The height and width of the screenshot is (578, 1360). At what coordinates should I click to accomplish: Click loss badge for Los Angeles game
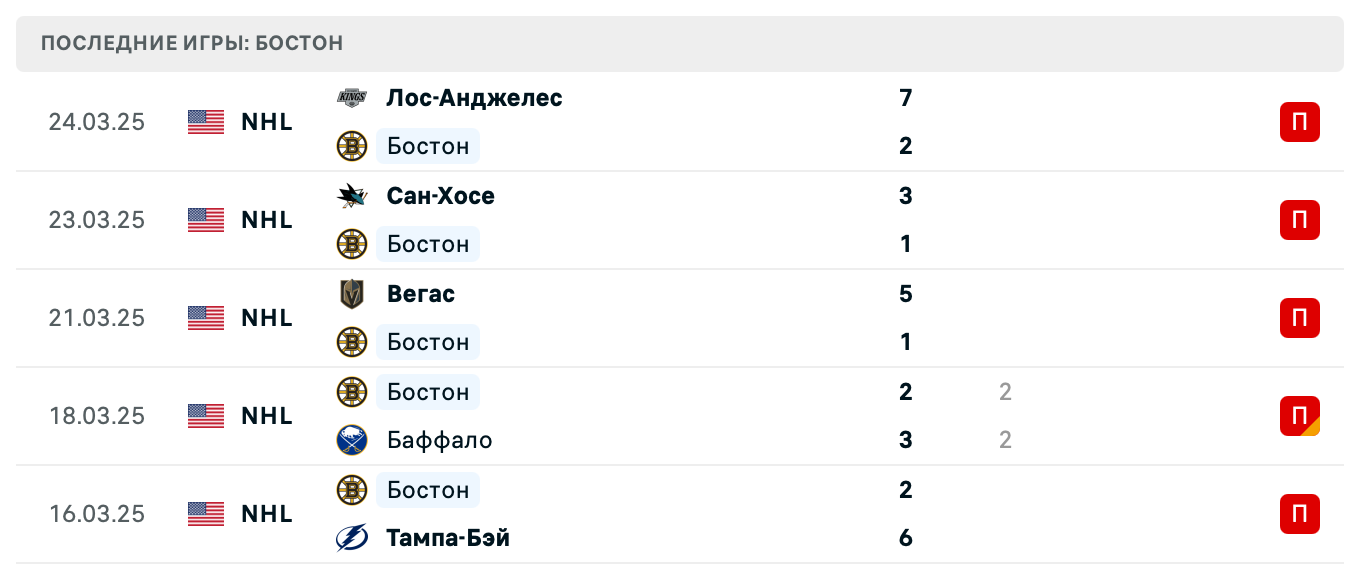[x=1299, y=122]
